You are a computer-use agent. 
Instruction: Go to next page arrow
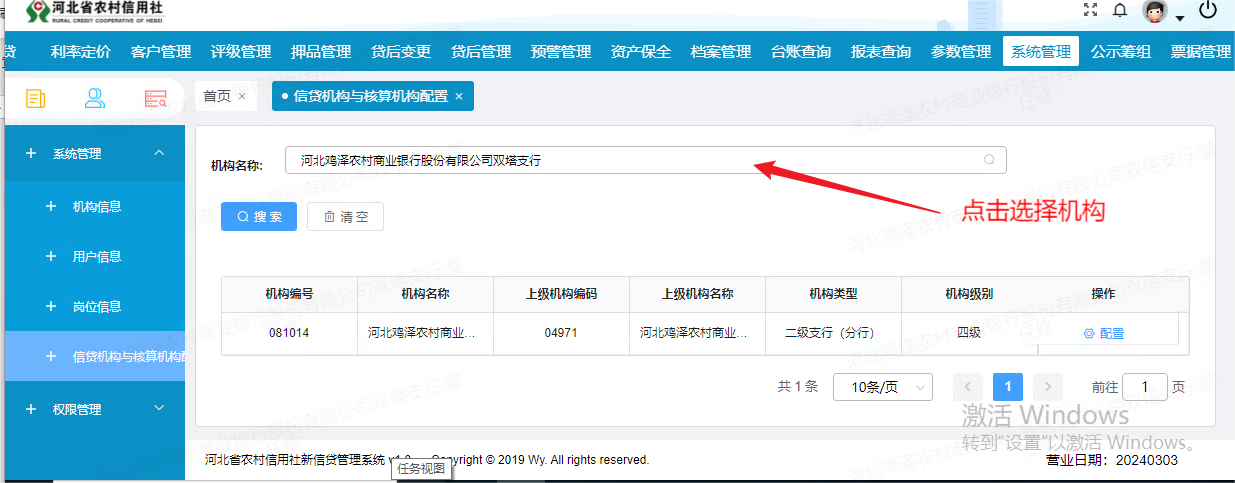click(x=1047, y=387)
